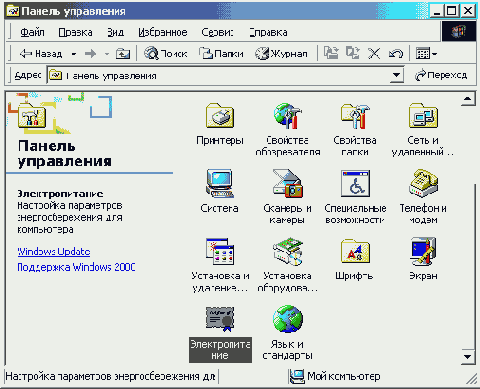The image size is (480, 389).
Task: Open Установка оборудования icon
Action: [288, 251]
